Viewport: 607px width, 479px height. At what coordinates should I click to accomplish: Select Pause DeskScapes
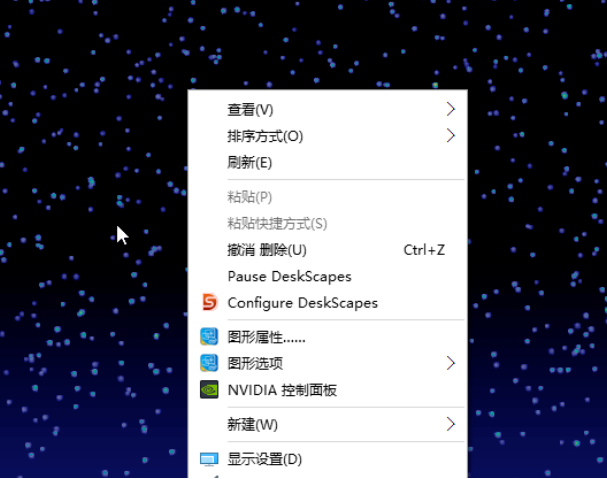pyautogui.click(x=289, y=276)
